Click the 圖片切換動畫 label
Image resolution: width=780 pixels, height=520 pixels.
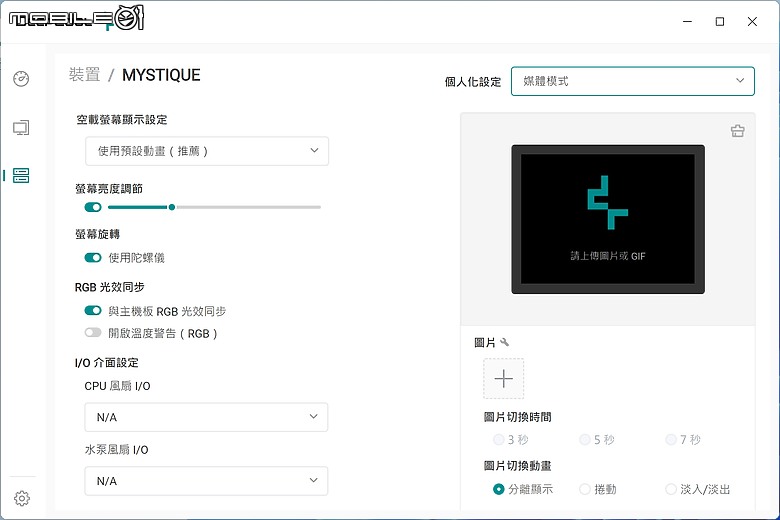pos(517,466)
